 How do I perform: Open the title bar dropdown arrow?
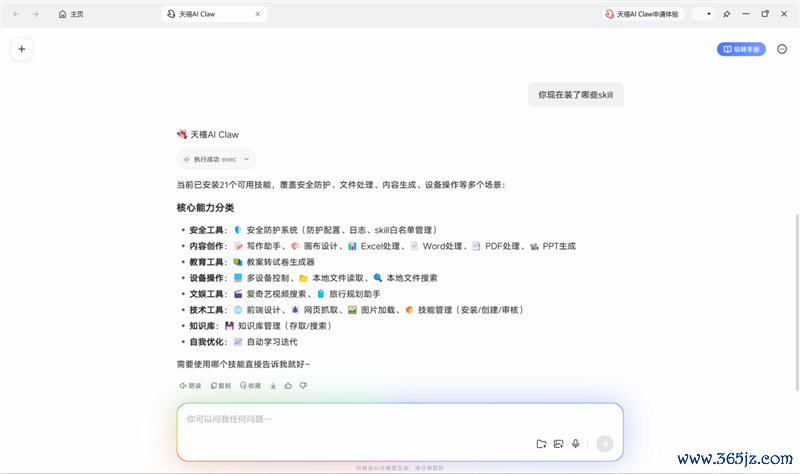coord(709,14)
